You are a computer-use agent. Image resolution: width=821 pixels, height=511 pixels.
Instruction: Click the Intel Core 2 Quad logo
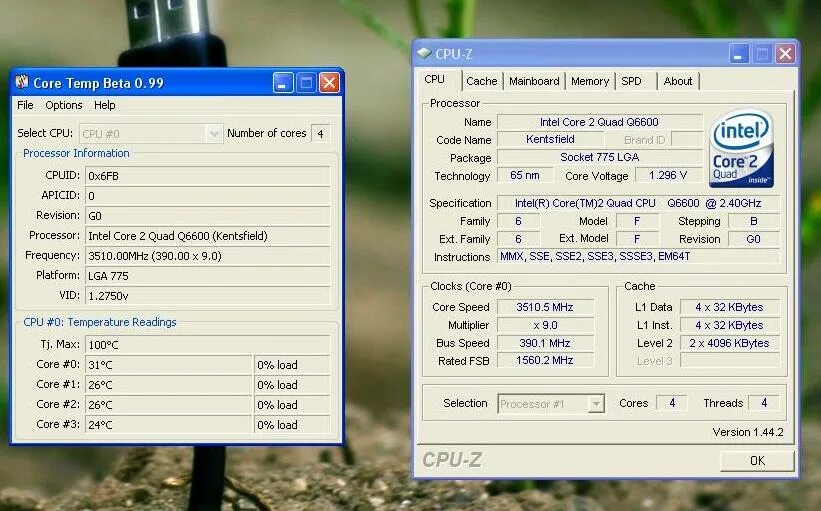[x=741, y=148]
